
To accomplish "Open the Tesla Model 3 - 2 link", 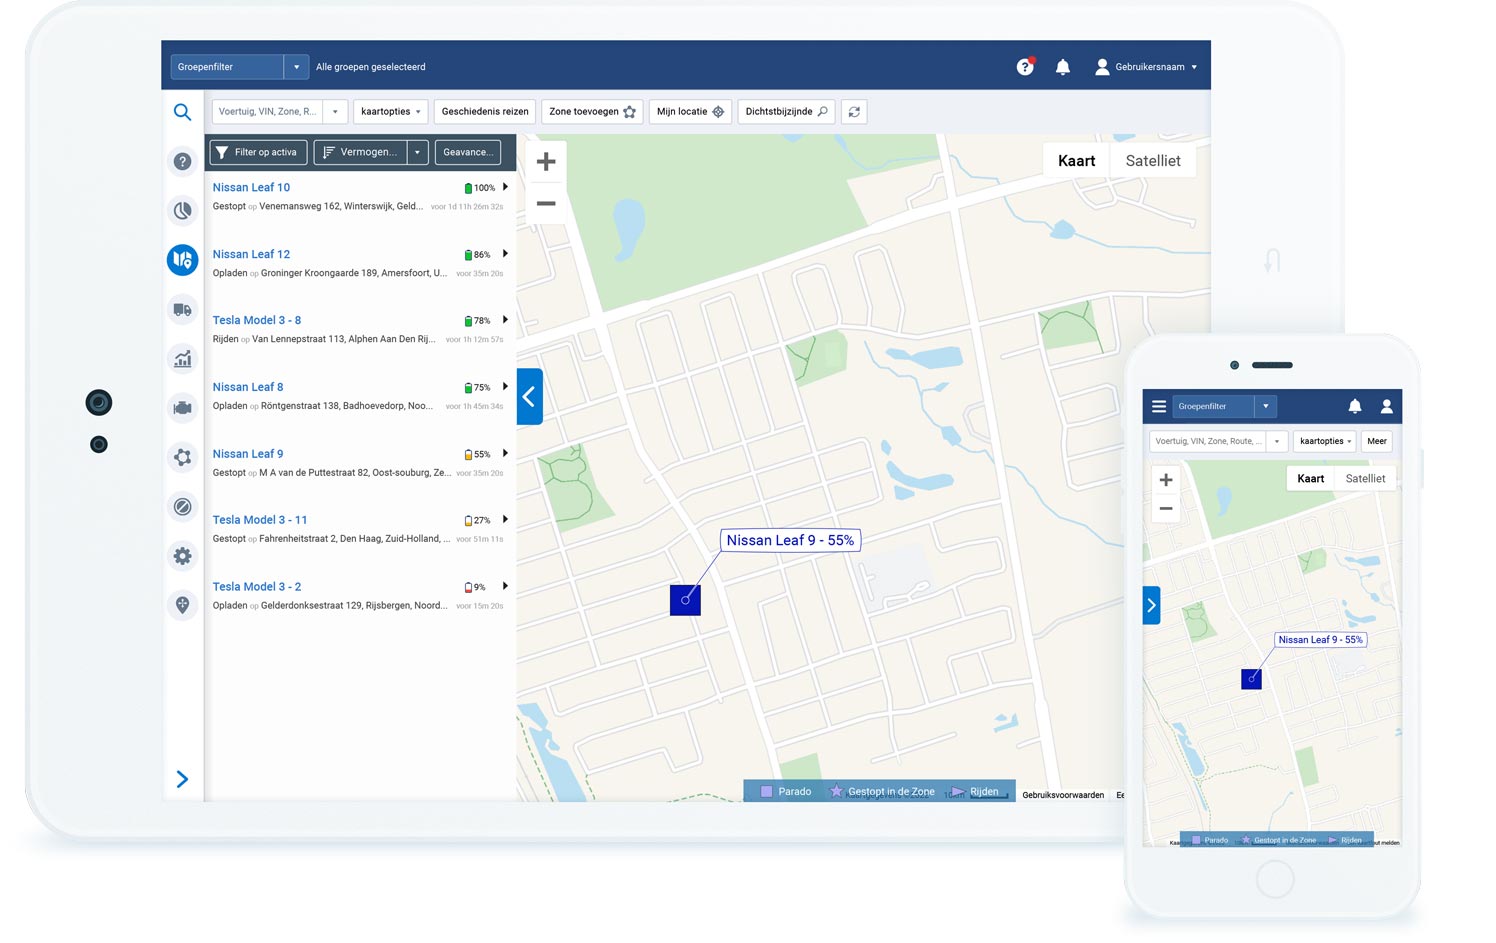I will point(257,587).
